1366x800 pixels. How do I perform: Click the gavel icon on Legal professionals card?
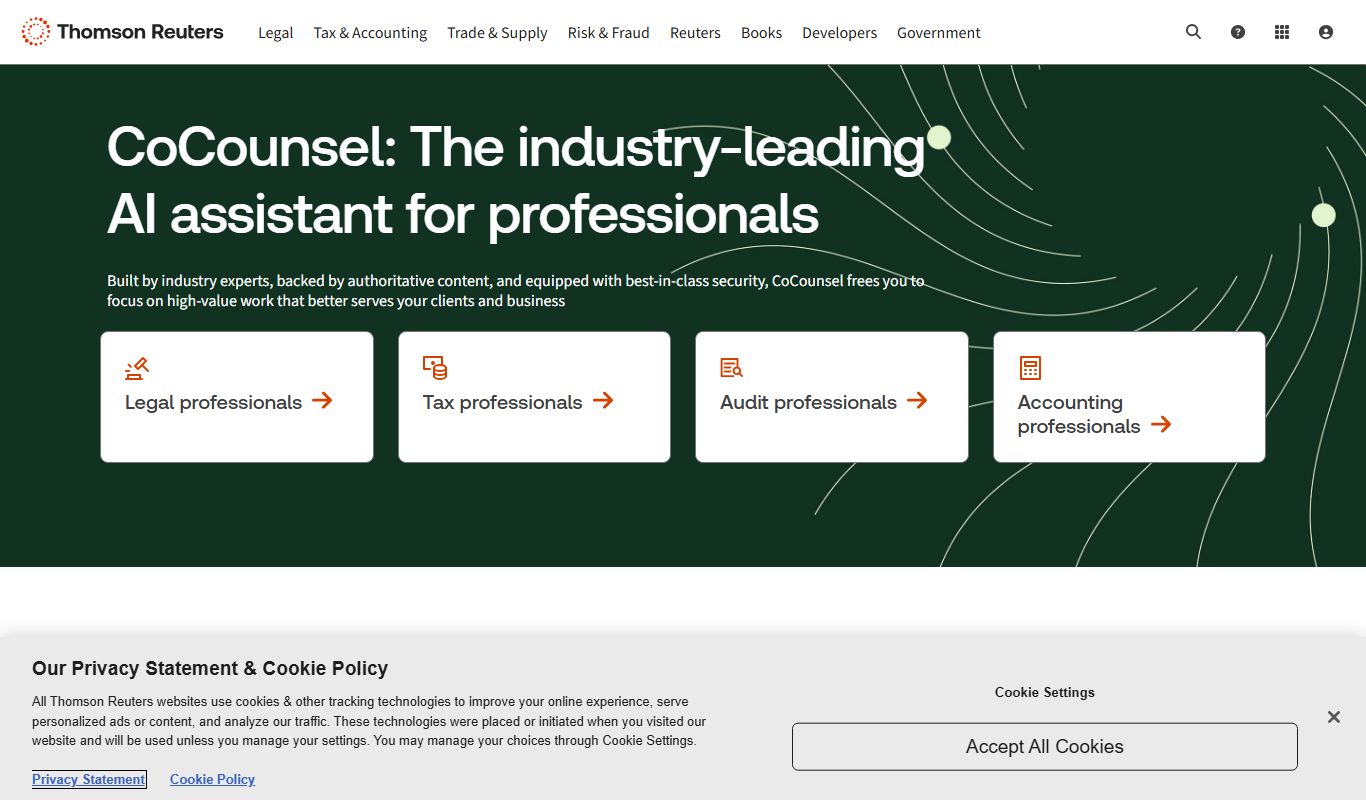[137, 368]
